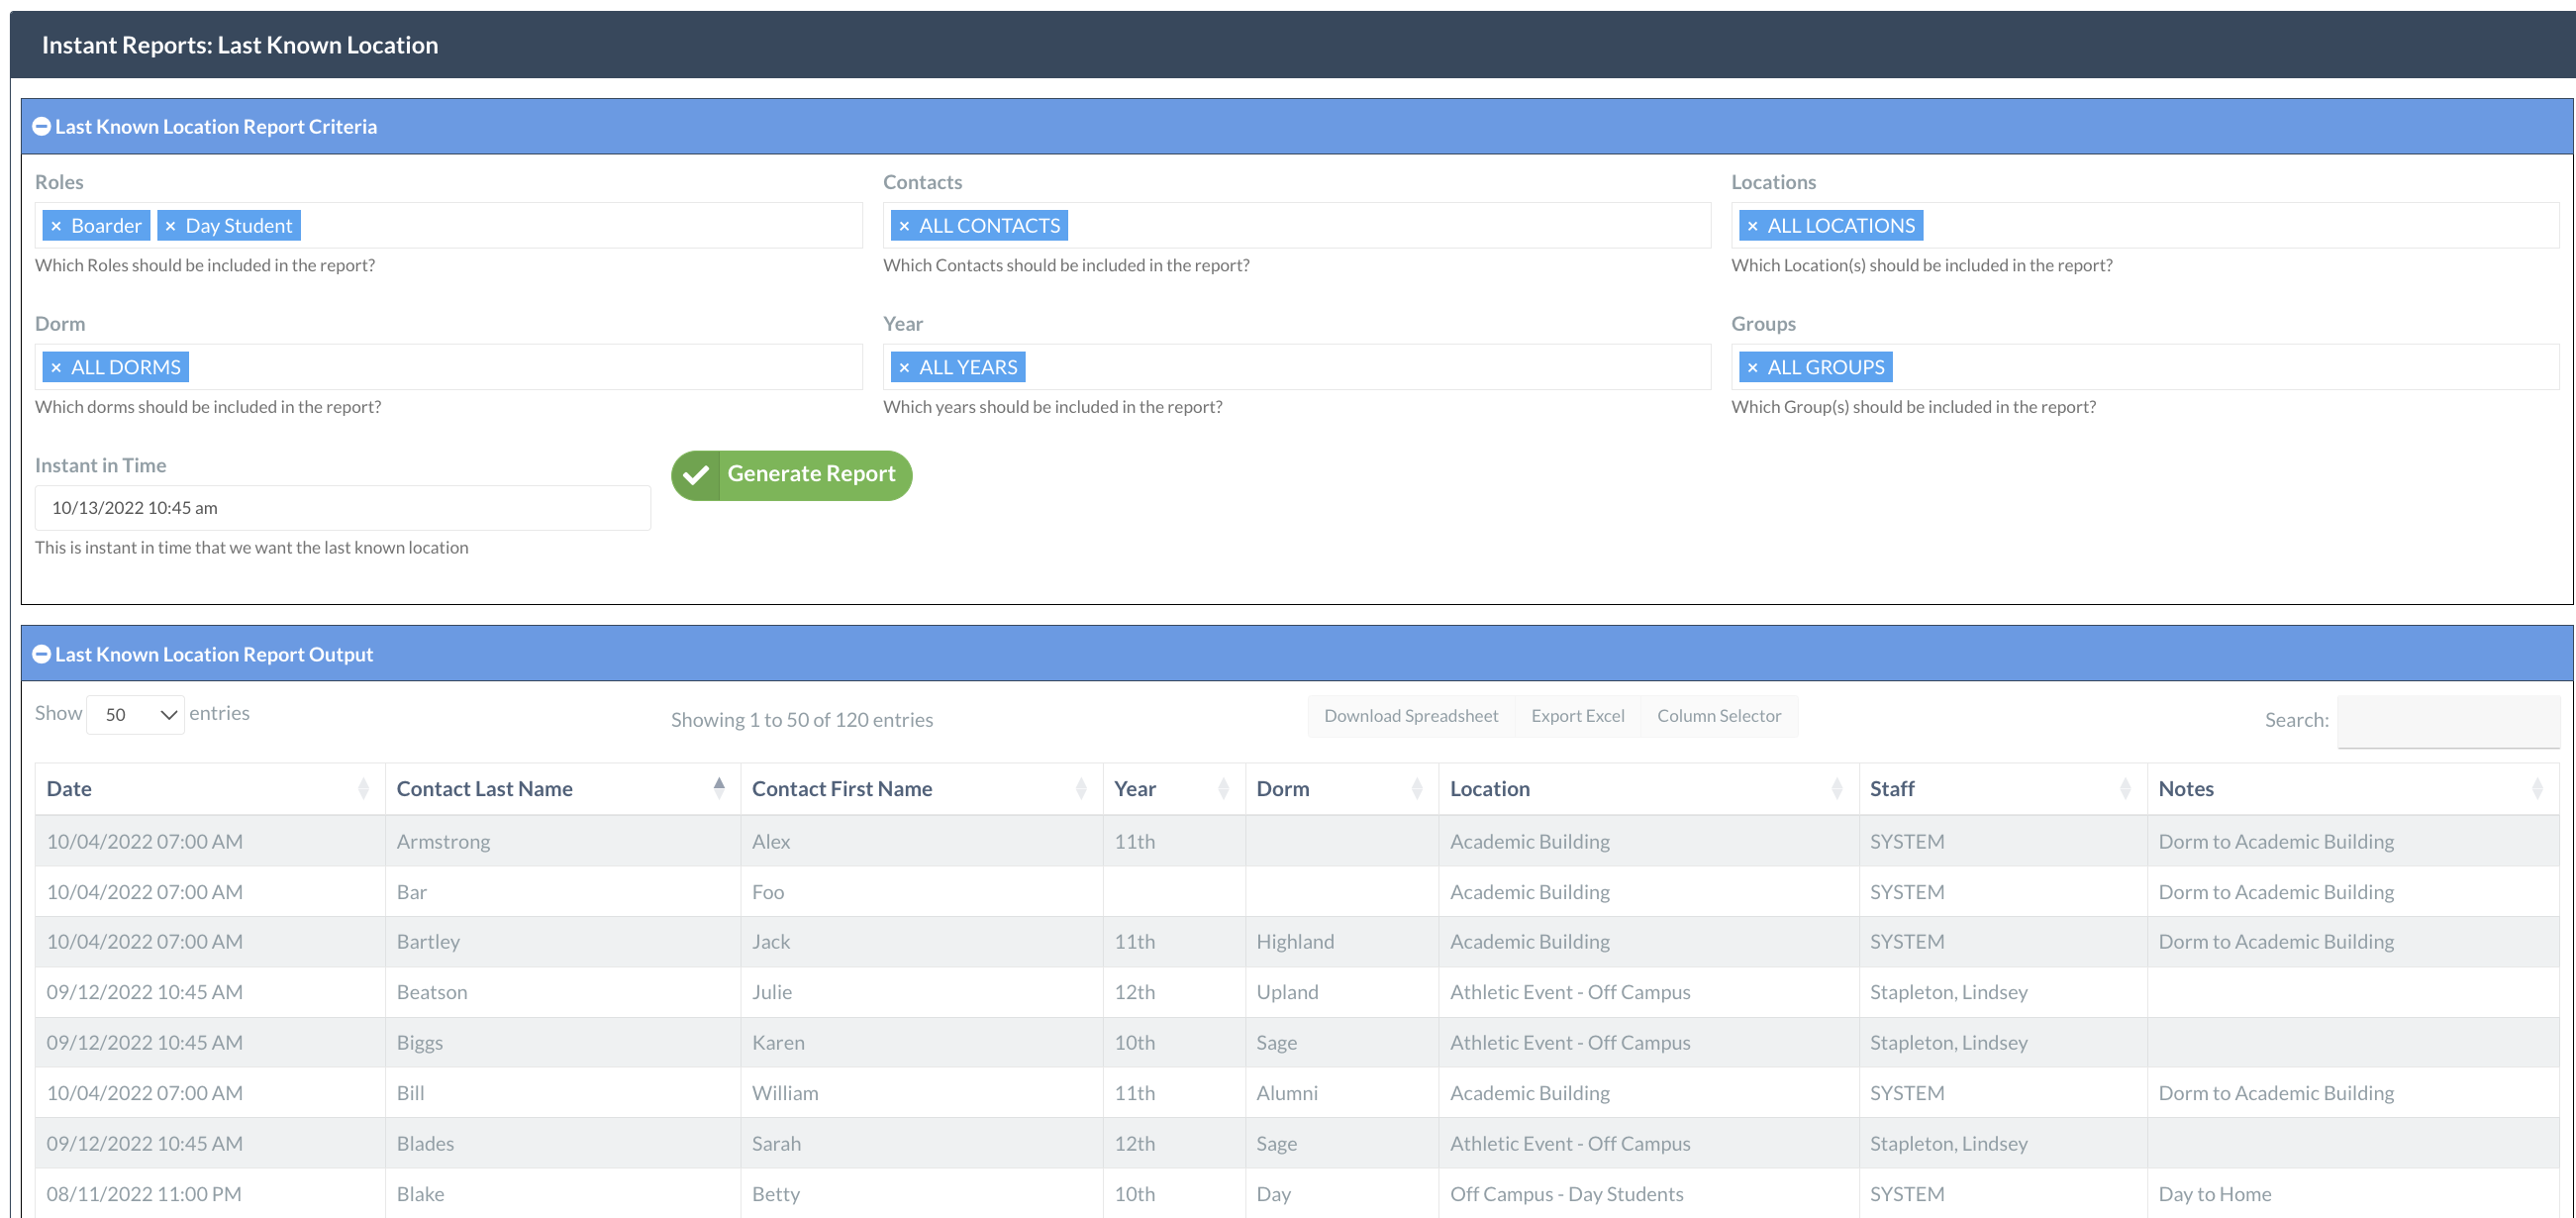Remove the ALL DORMS tag
2576x1218 pixels.
click(56, 367)
